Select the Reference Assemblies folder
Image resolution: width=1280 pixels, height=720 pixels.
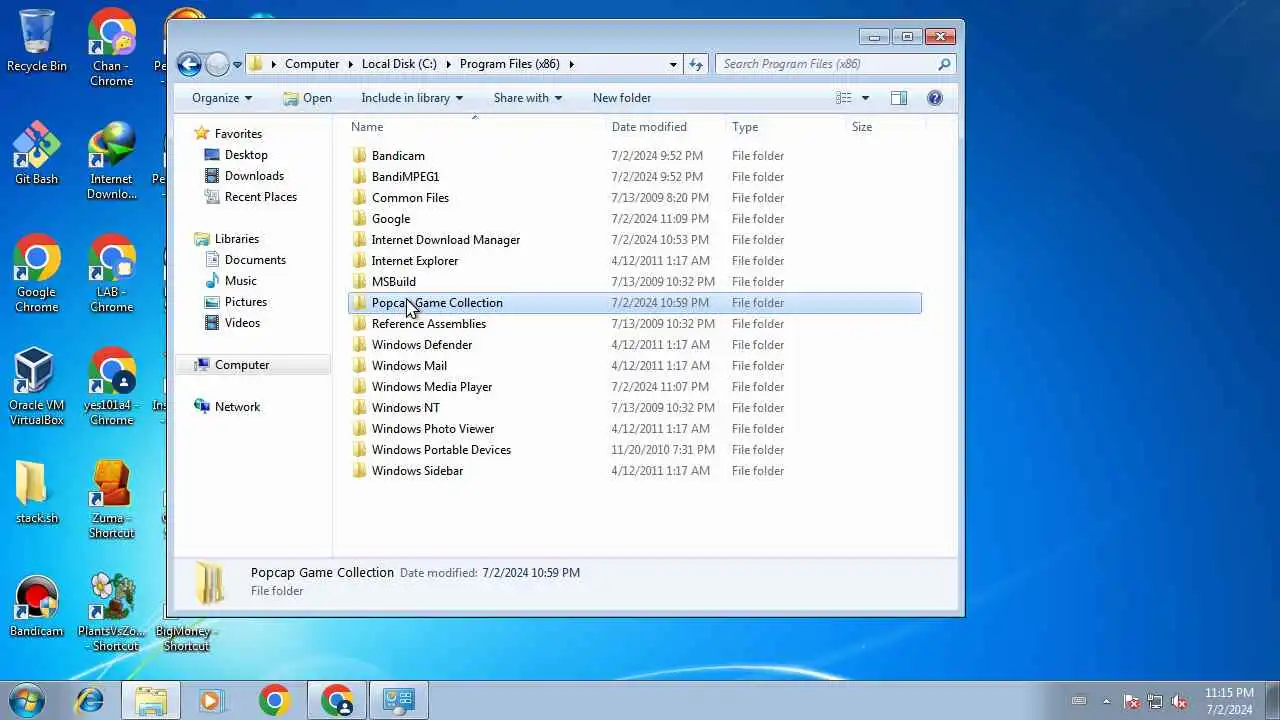[x=429, y=324]
